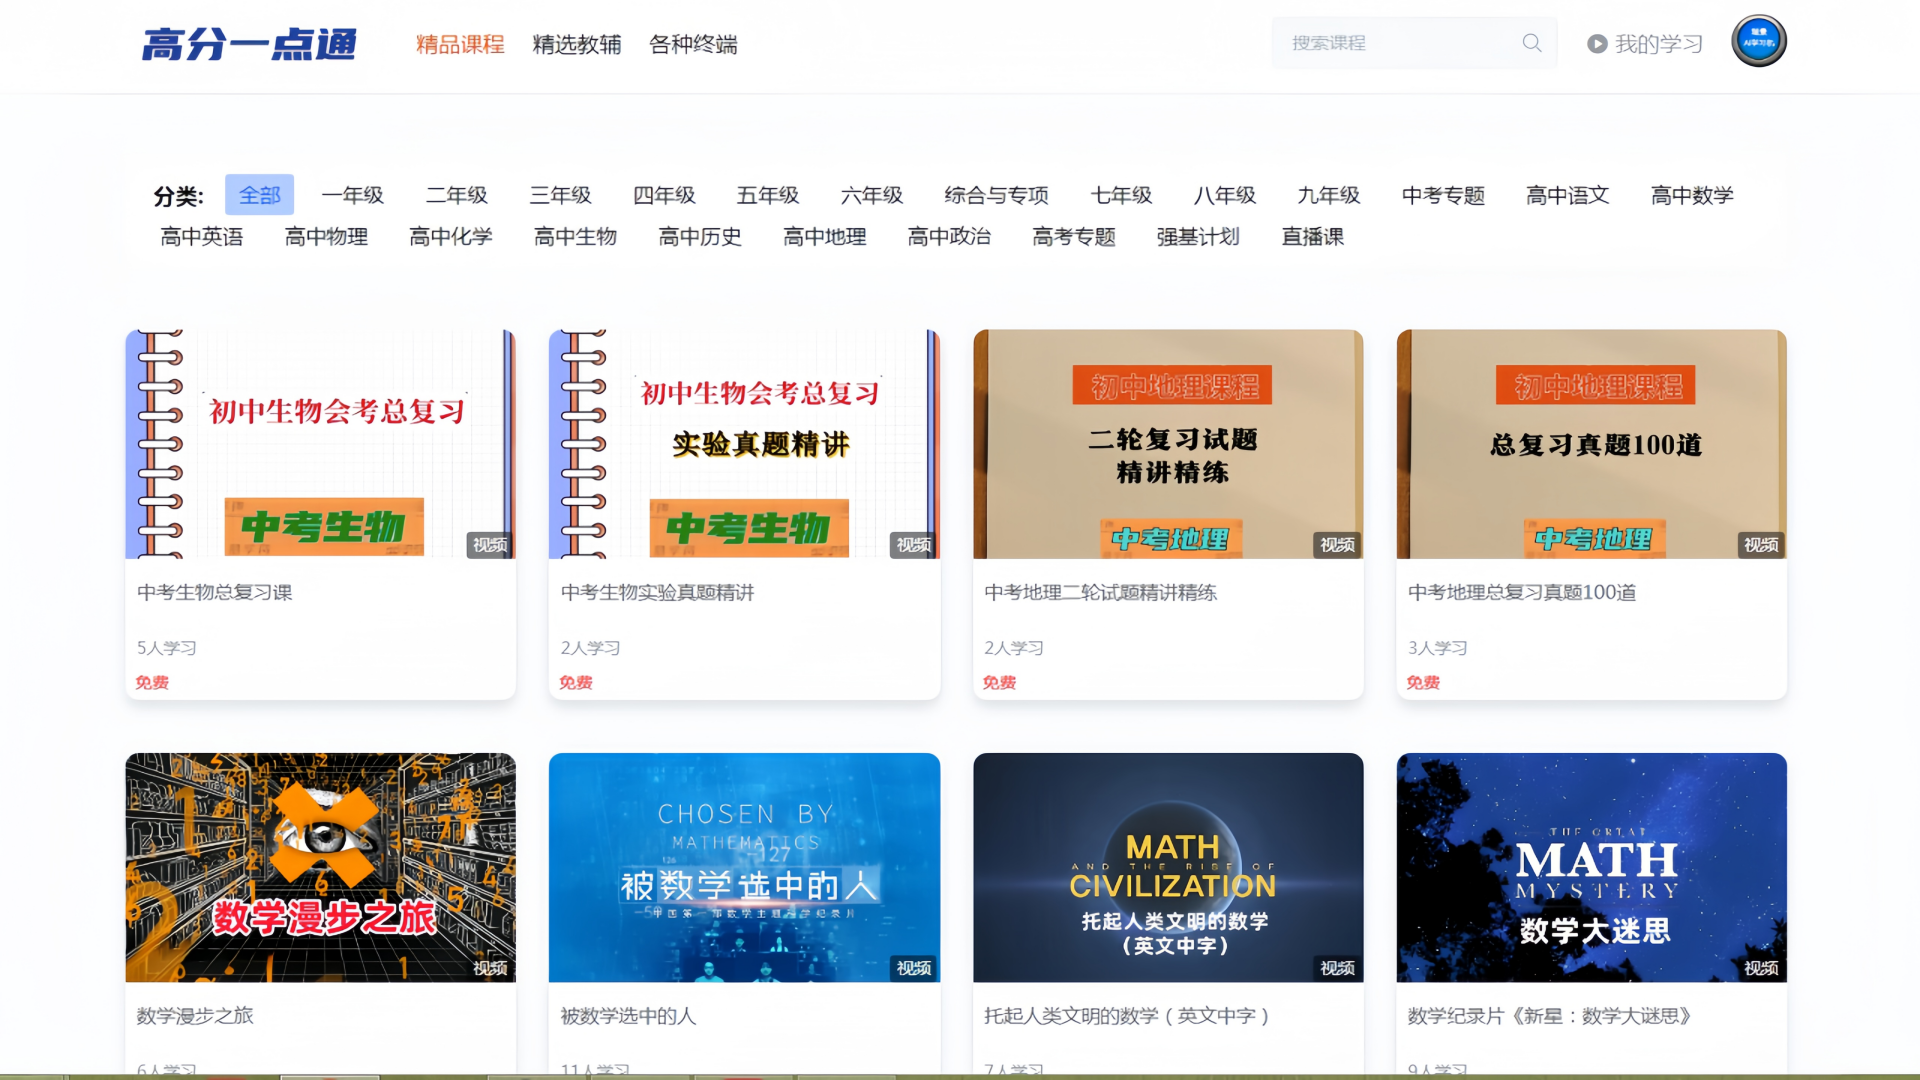Filter courses by 七年级

1121,195
